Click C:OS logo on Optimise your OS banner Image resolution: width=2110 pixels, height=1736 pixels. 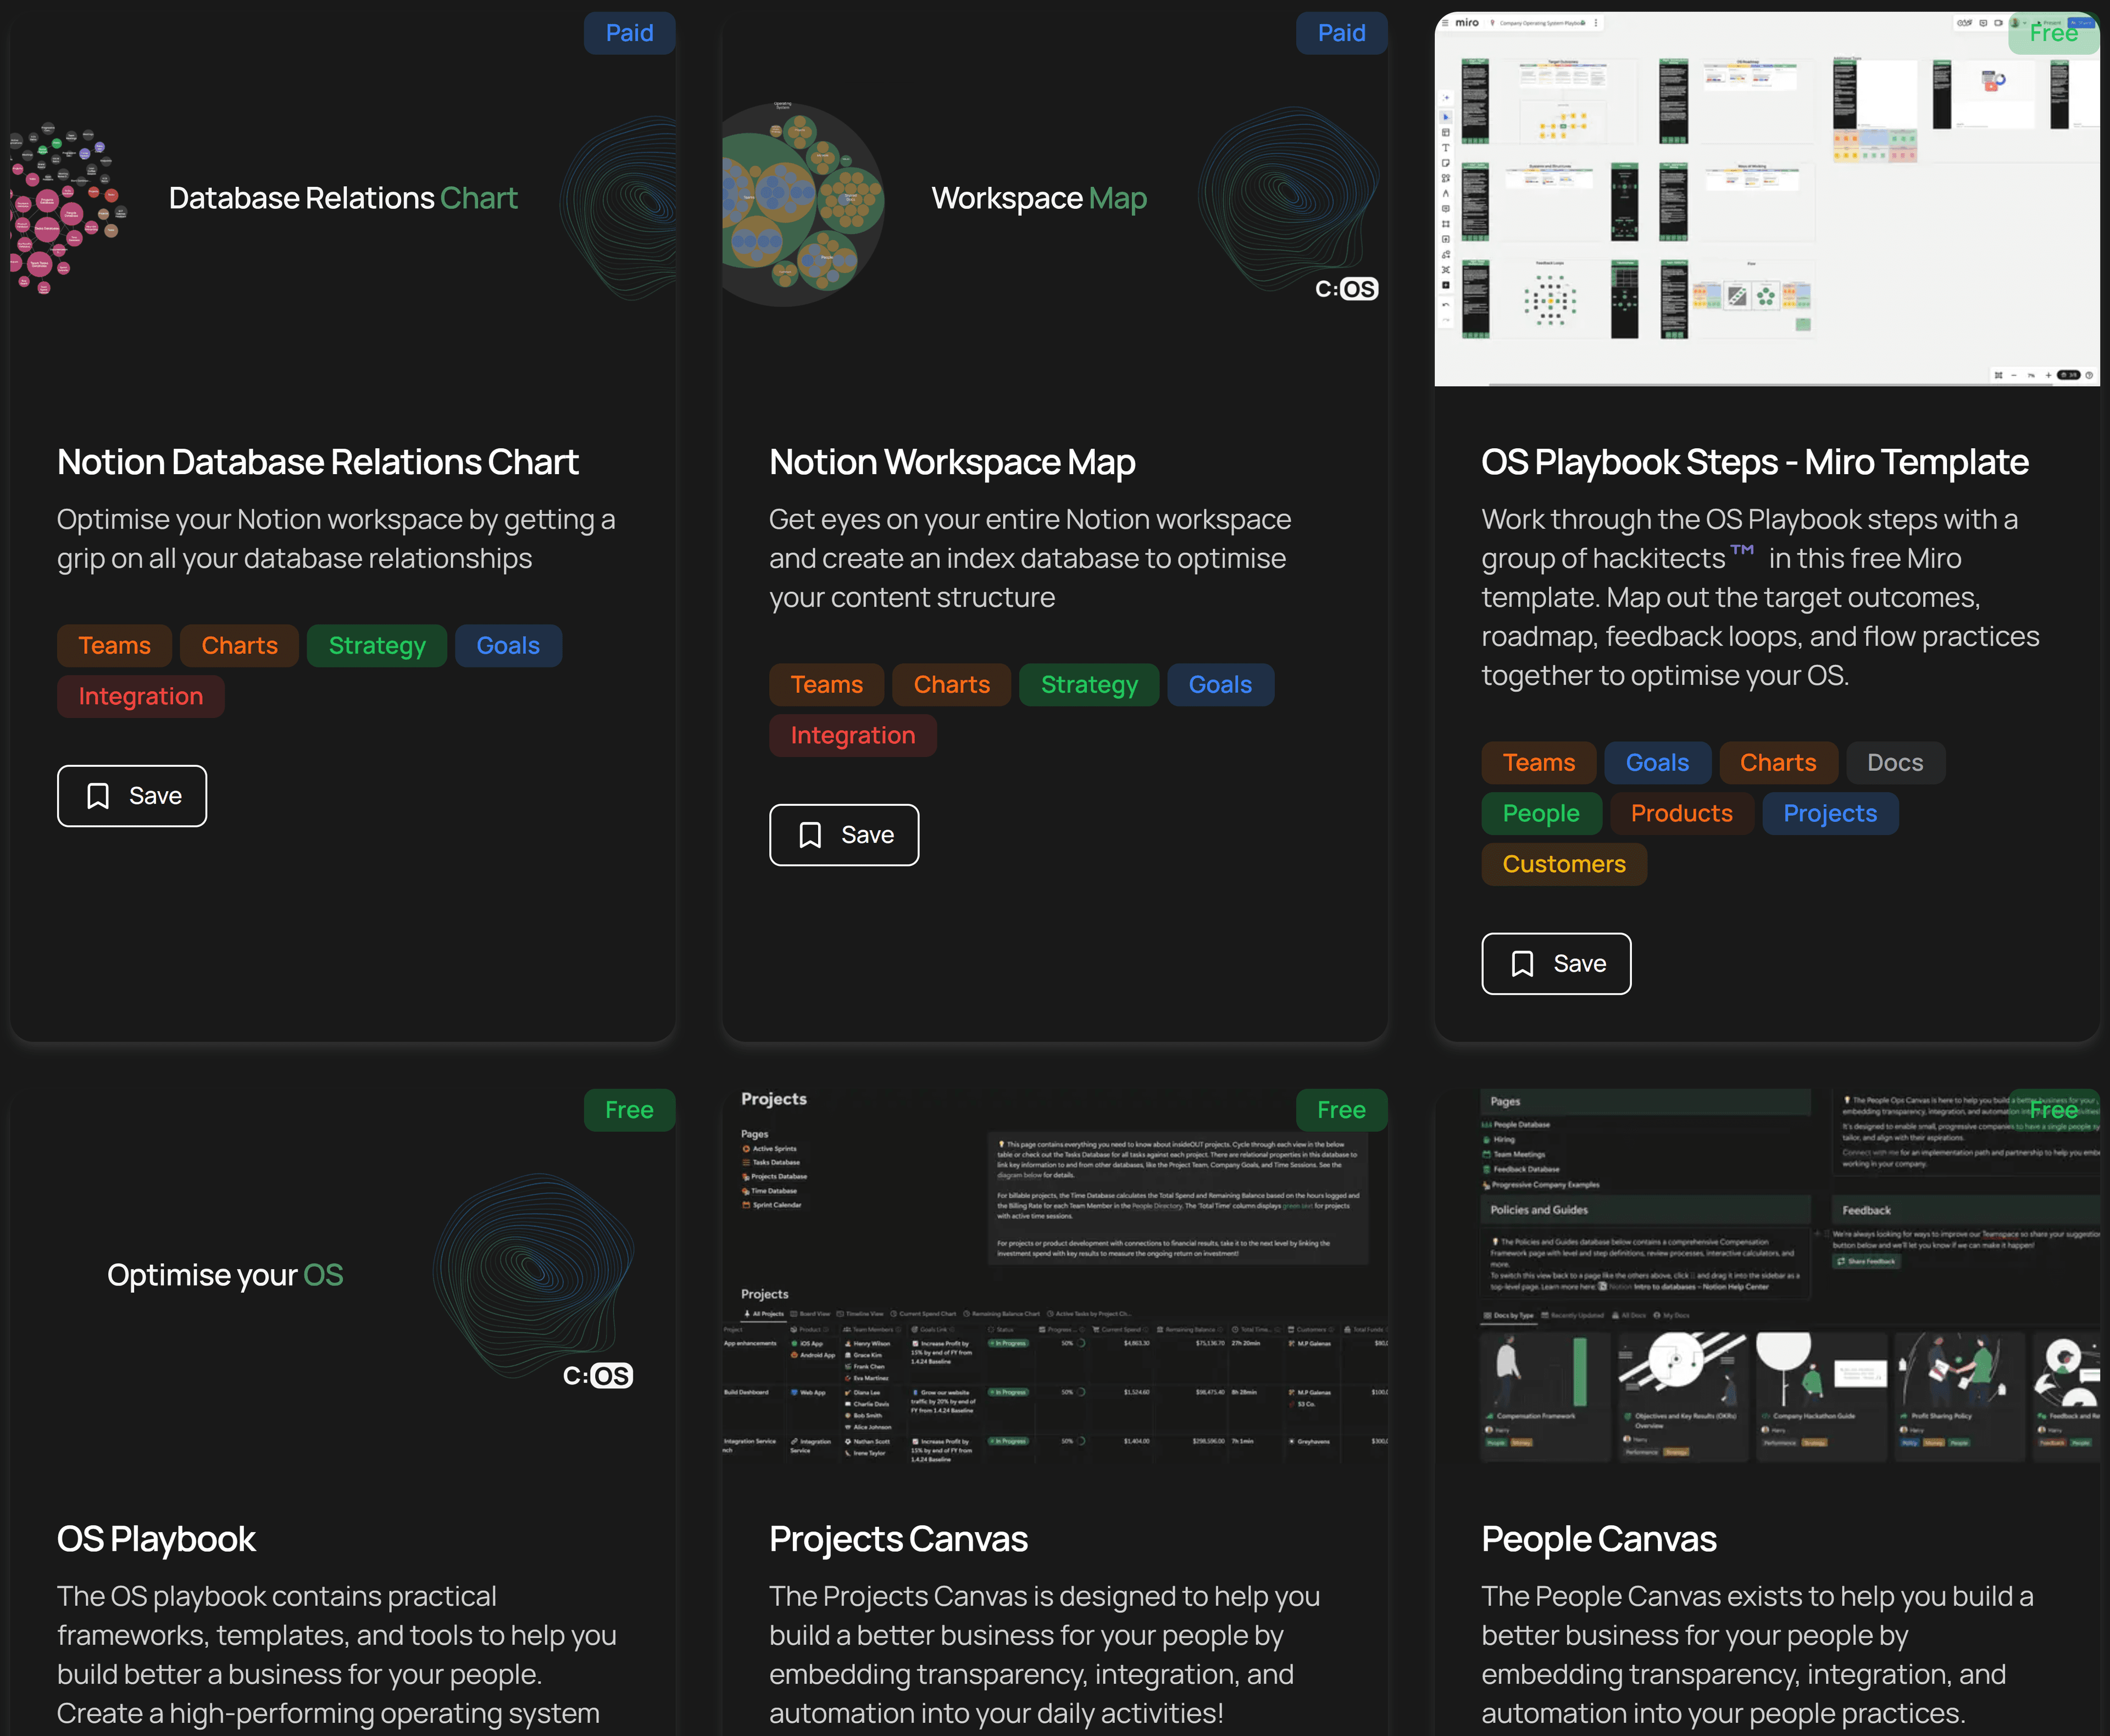[597, 1376]
